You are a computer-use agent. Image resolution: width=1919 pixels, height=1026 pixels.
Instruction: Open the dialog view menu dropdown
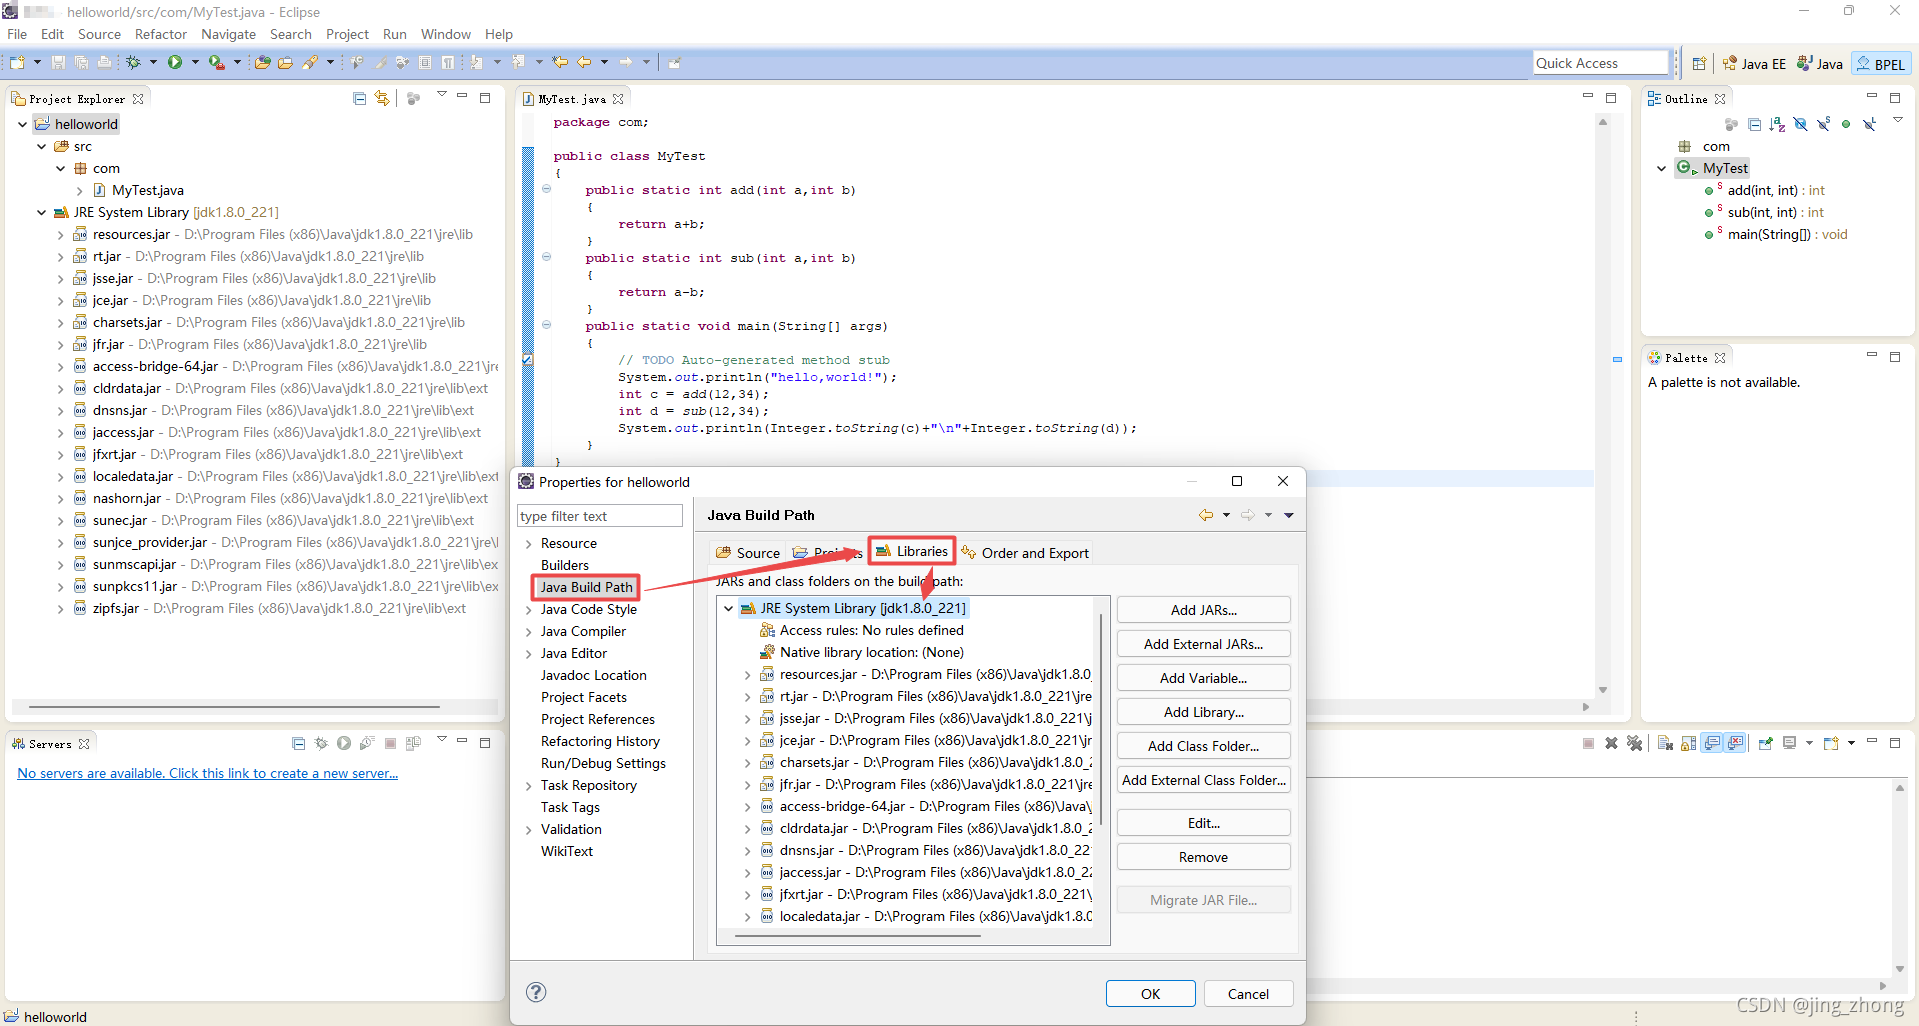[1289, 515]
